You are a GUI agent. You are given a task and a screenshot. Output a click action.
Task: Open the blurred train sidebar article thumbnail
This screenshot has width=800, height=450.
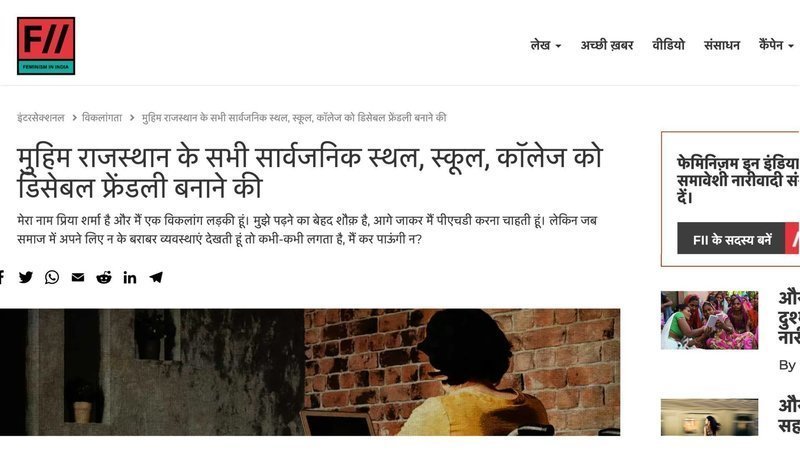point(709,417)
